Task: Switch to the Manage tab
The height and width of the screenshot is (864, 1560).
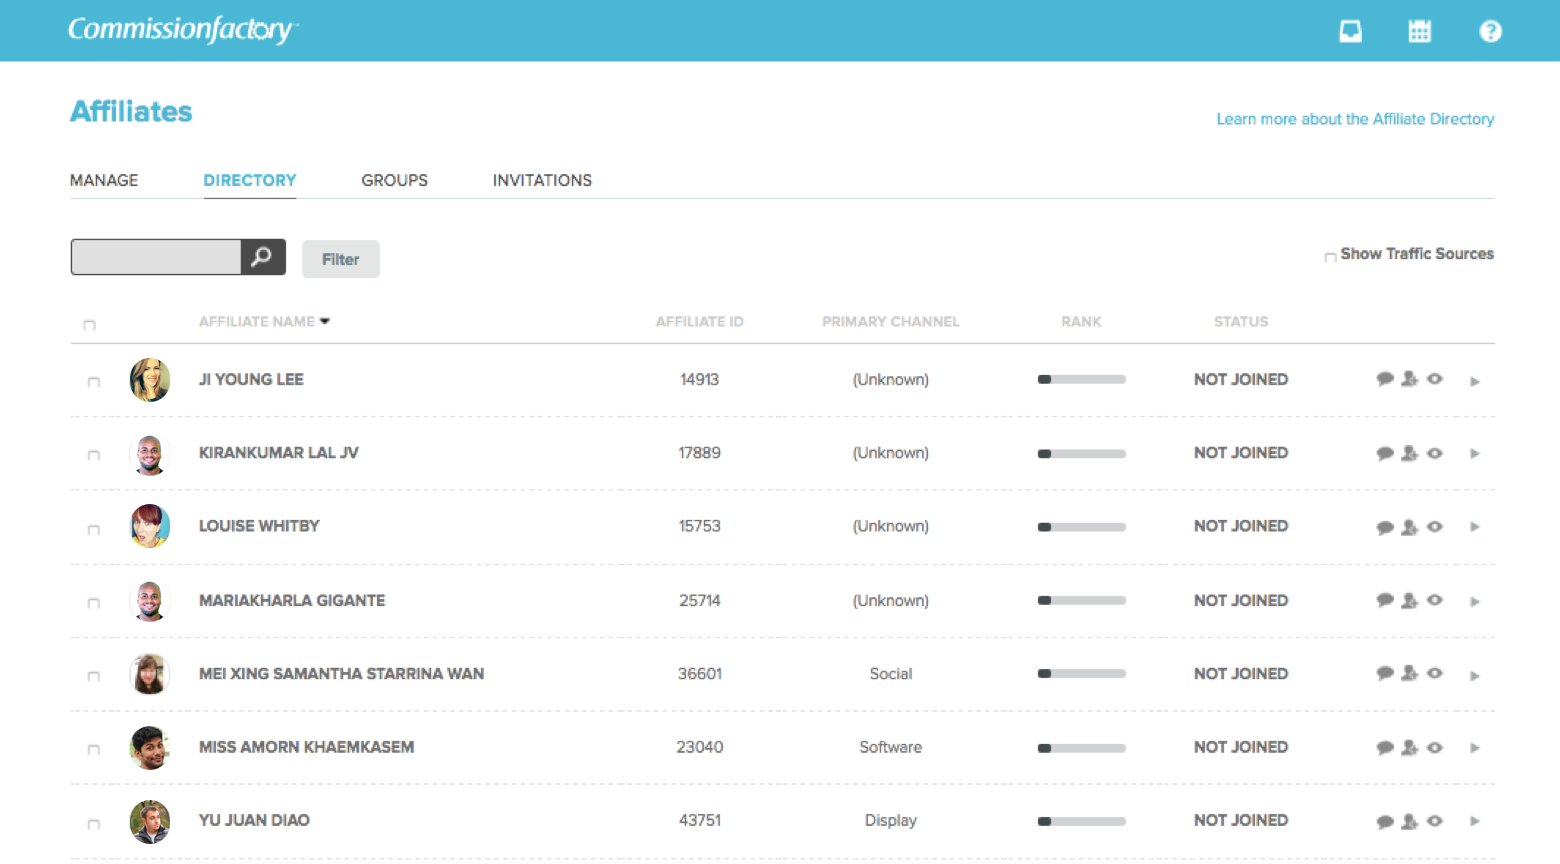Action: point(104,180)
